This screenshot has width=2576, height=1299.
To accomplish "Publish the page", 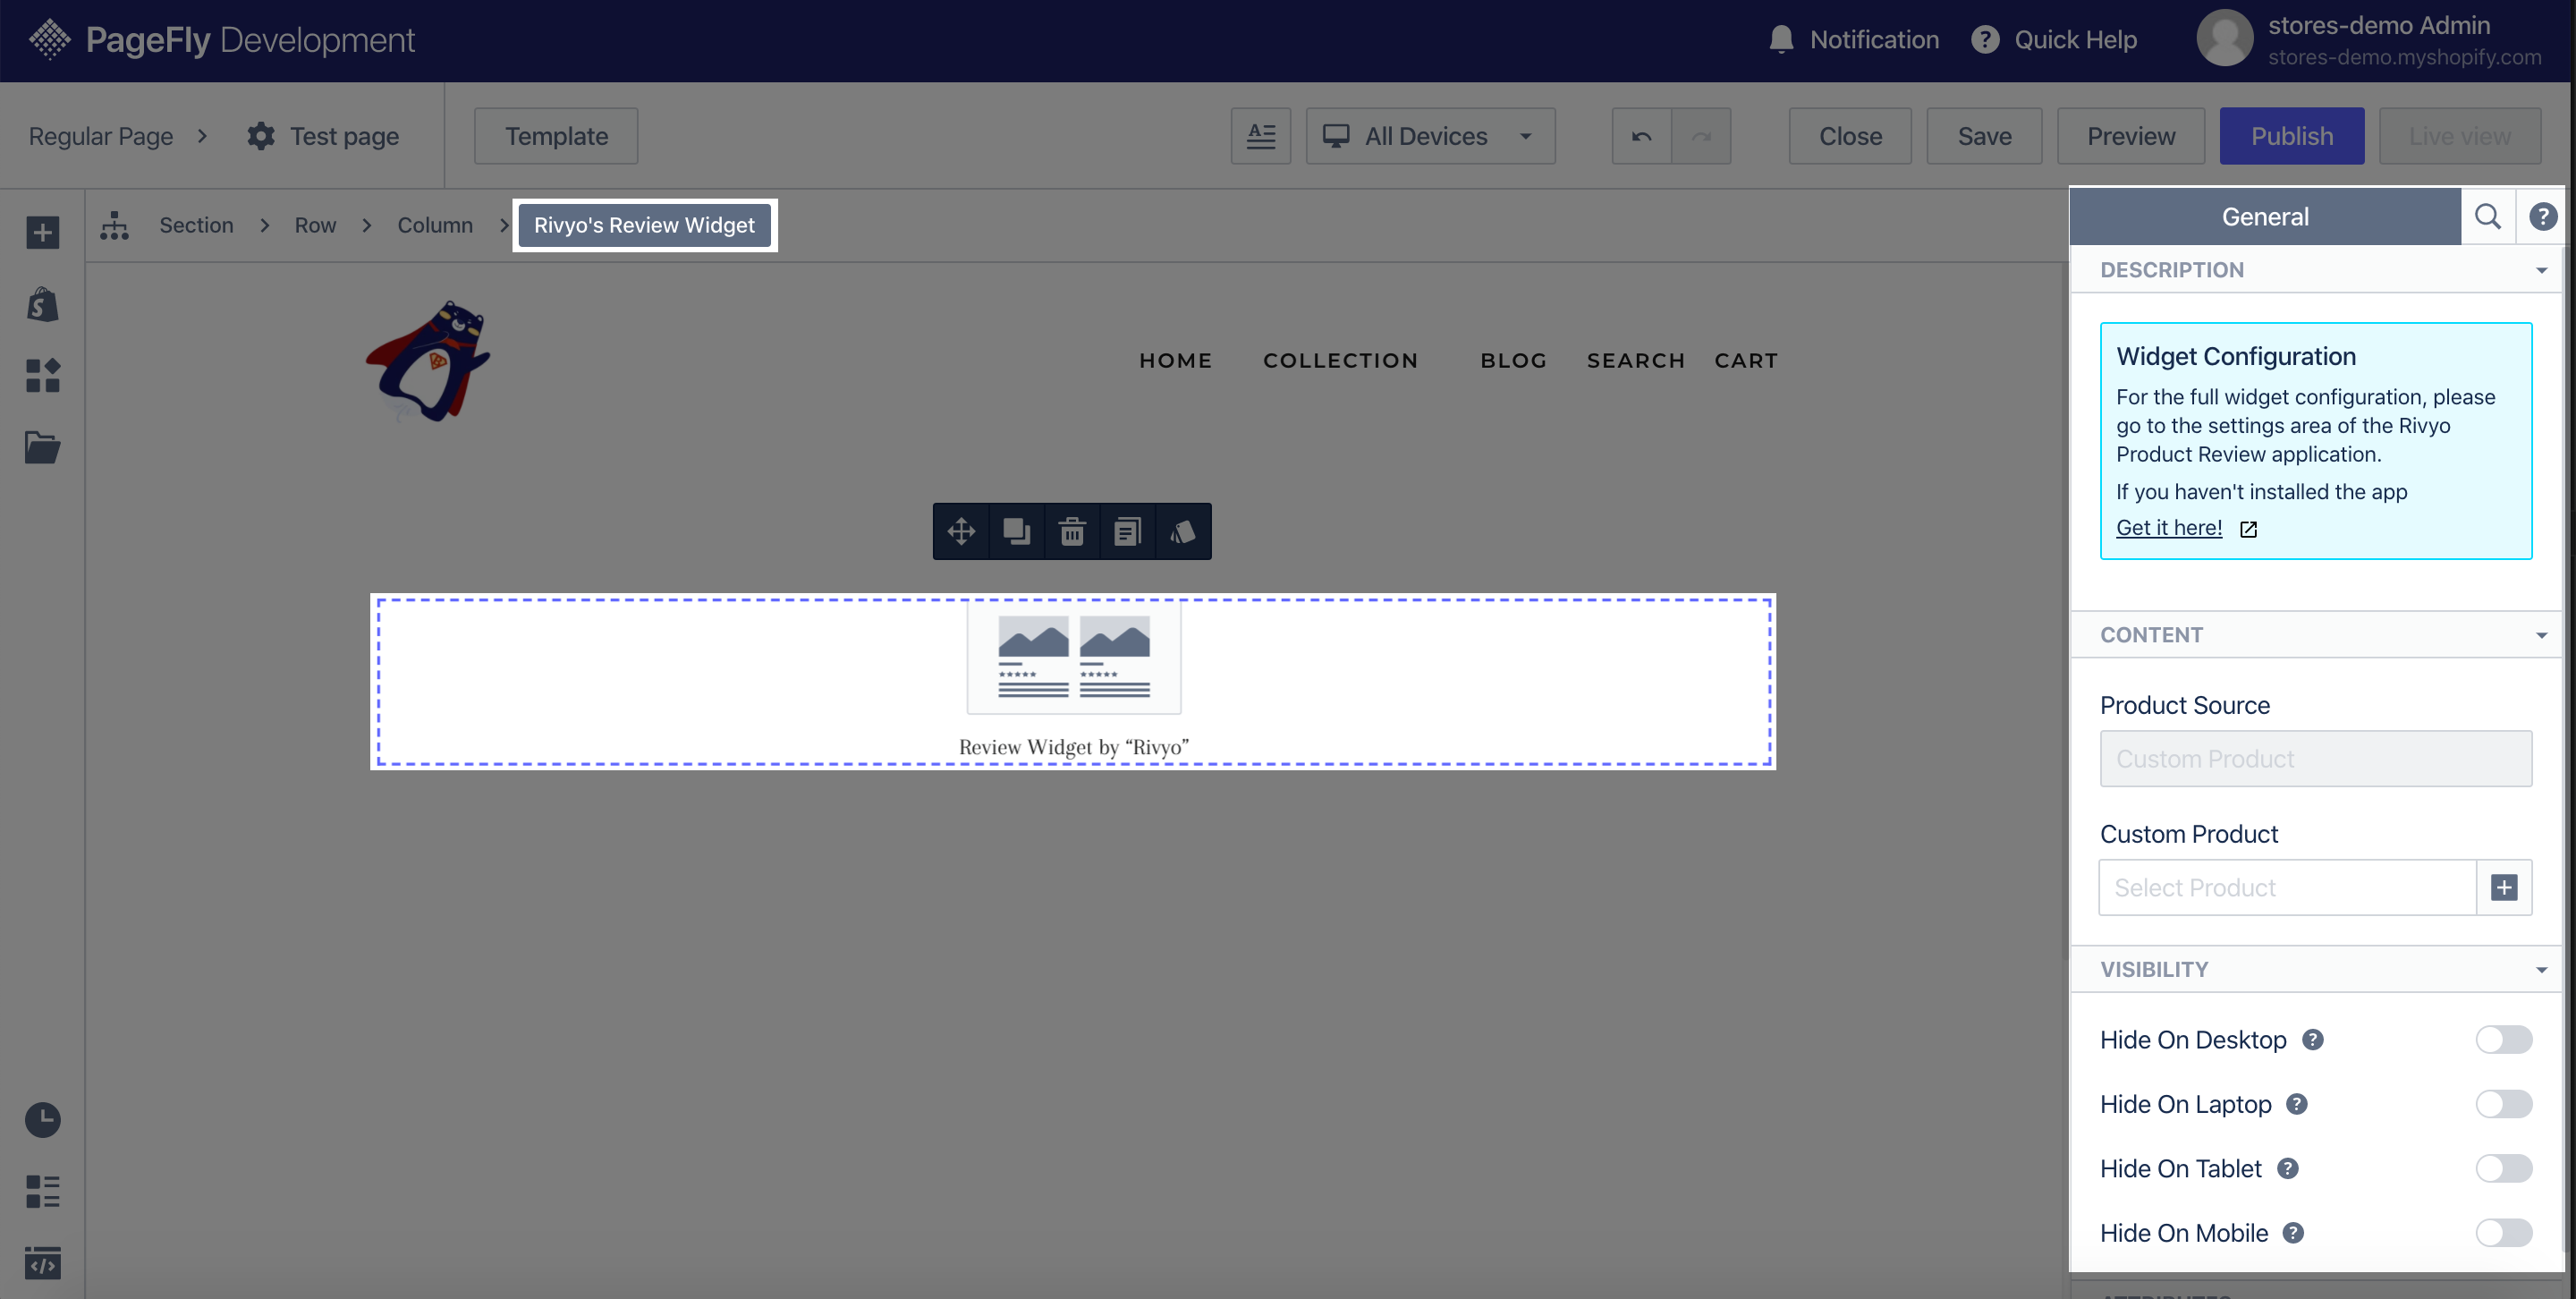I will (2292, 136).
